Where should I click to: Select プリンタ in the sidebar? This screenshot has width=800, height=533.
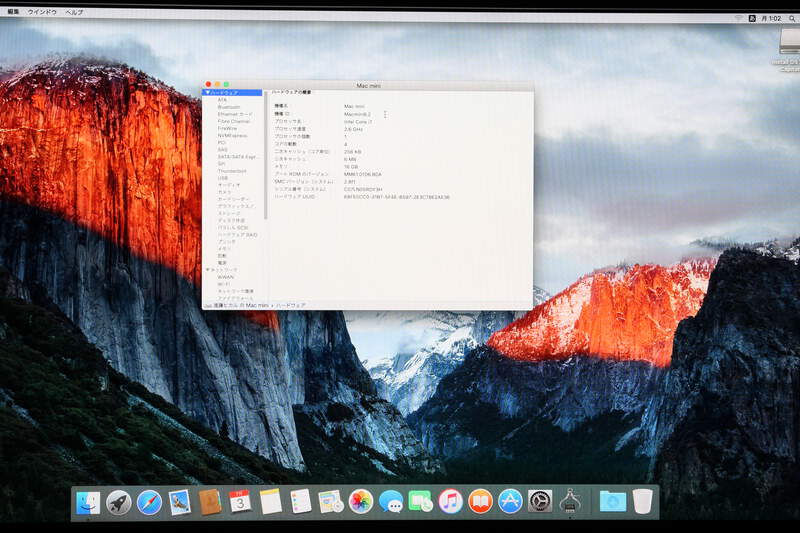click(227, 242)
